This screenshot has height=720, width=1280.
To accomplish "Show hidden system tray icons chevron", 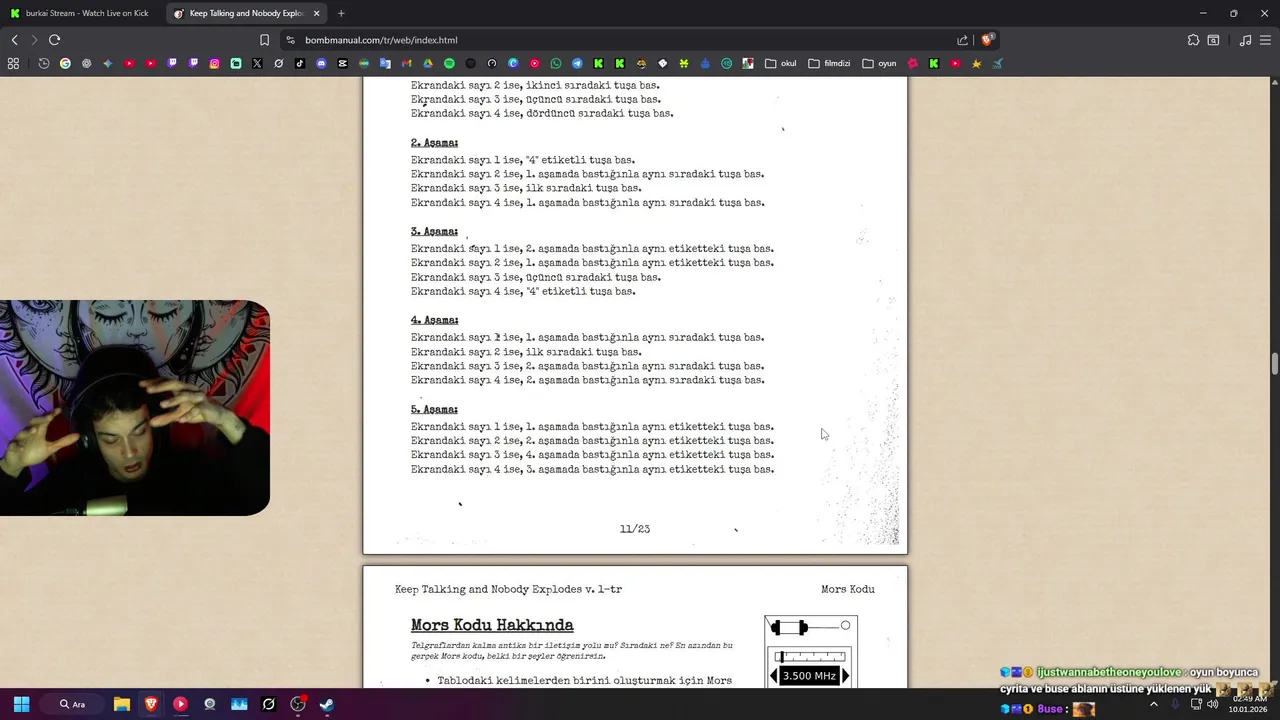I will tap(1153, 704).
